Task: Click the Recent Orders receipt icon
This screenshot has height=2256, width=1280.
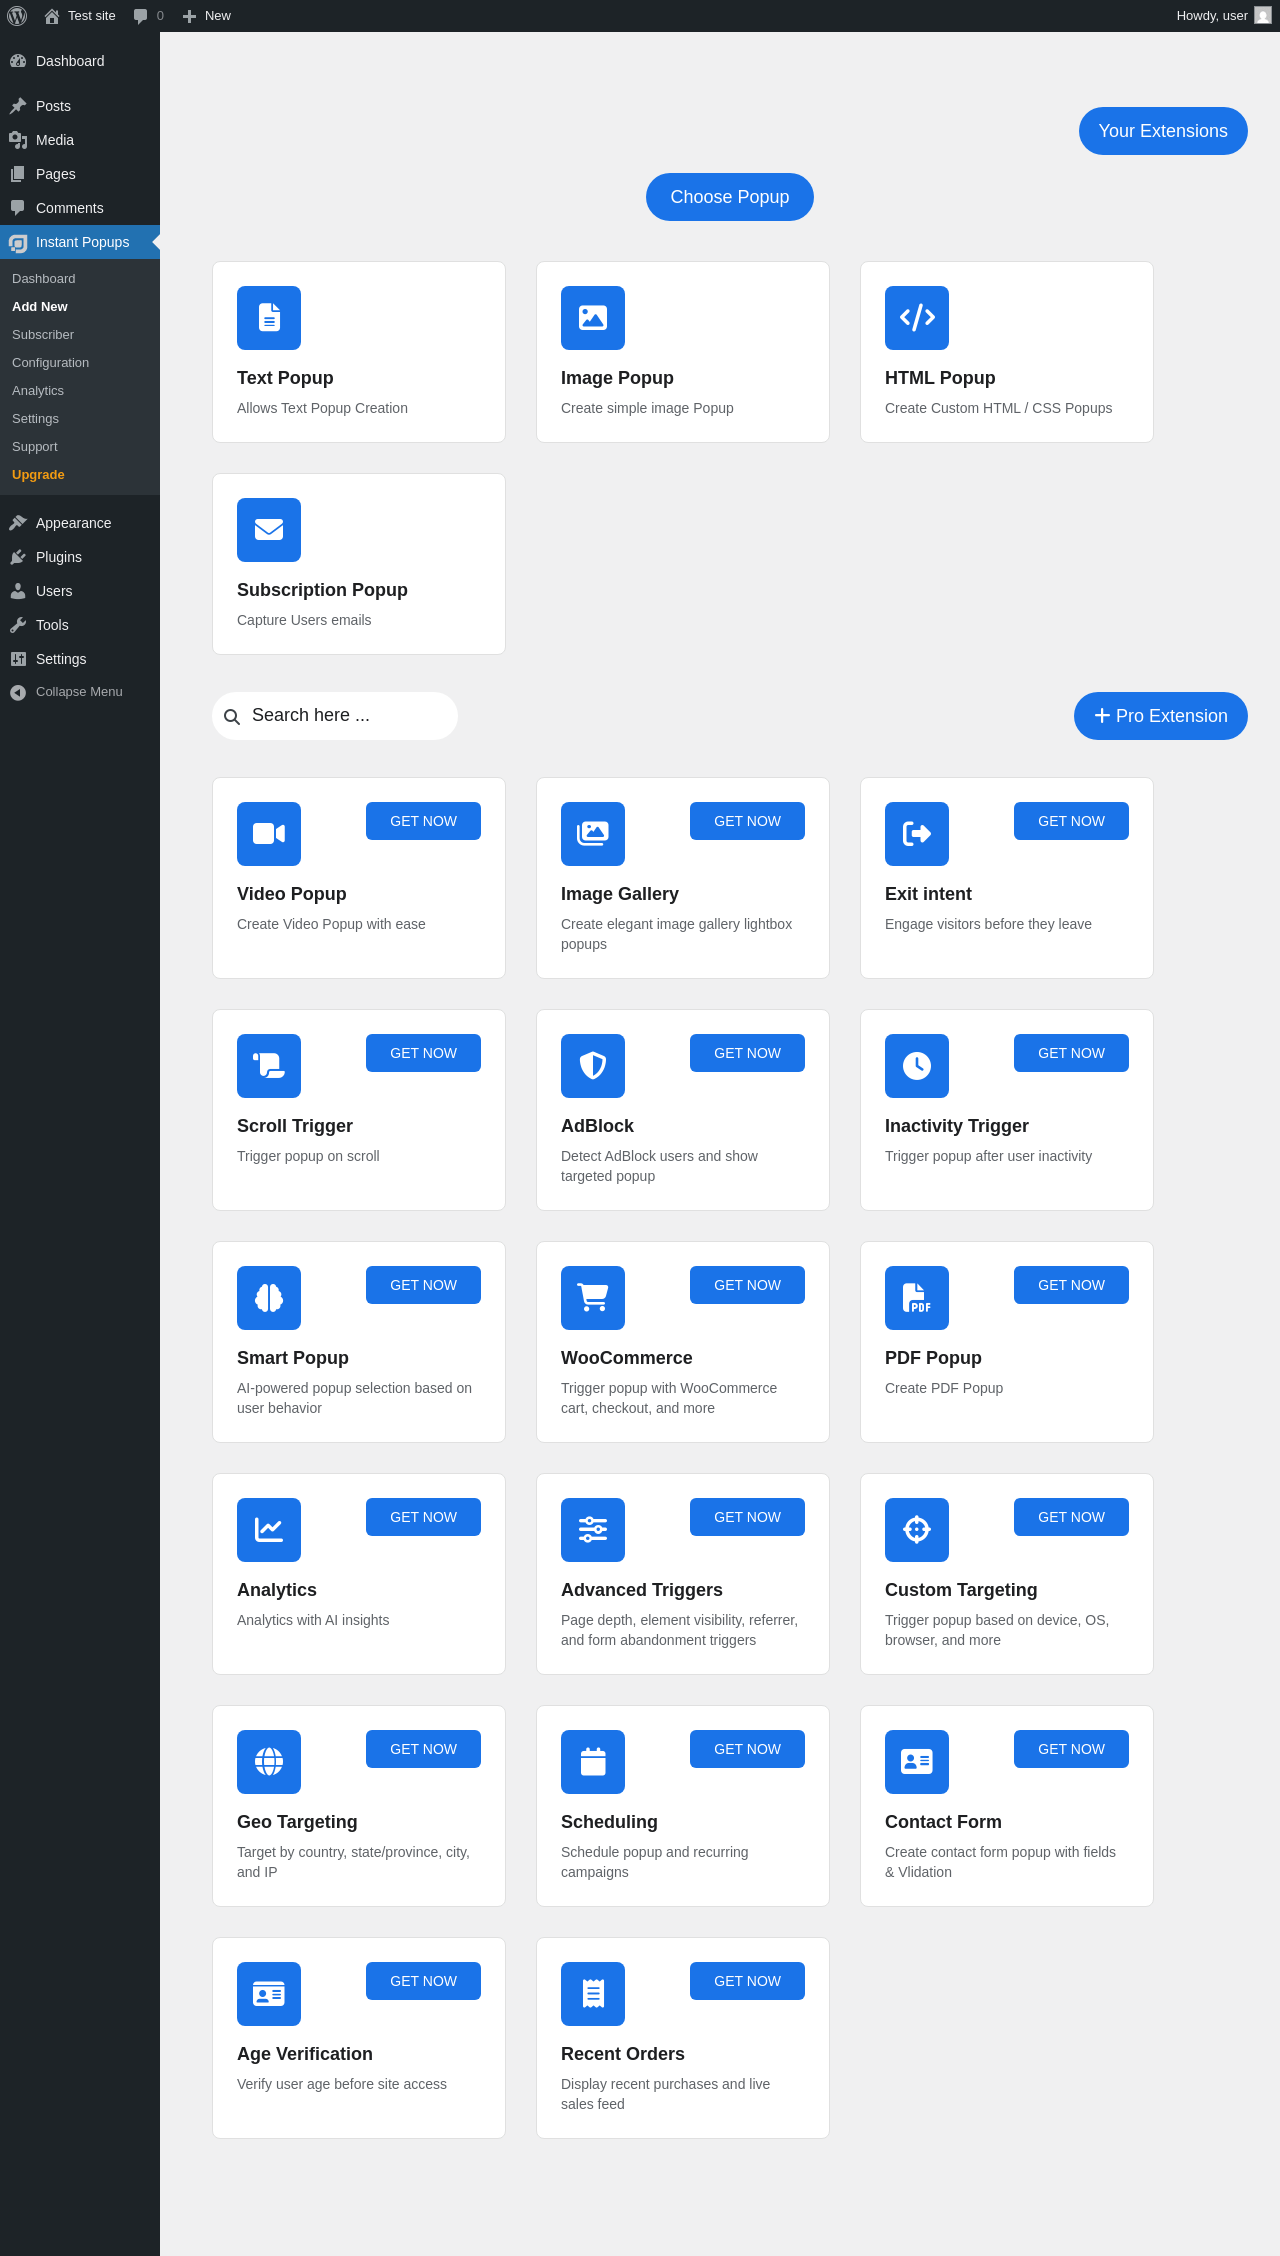Action: 593,1994
